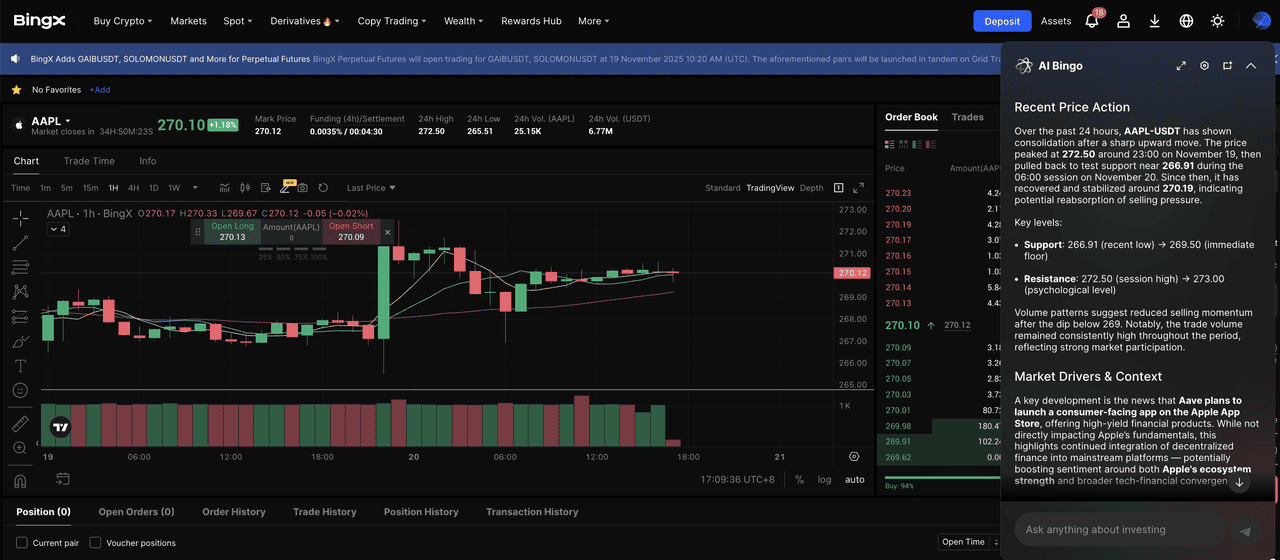Viewport: 1280px width, 560px height.
Task: Open the notifications bell
Action: tap(1092, 21)
